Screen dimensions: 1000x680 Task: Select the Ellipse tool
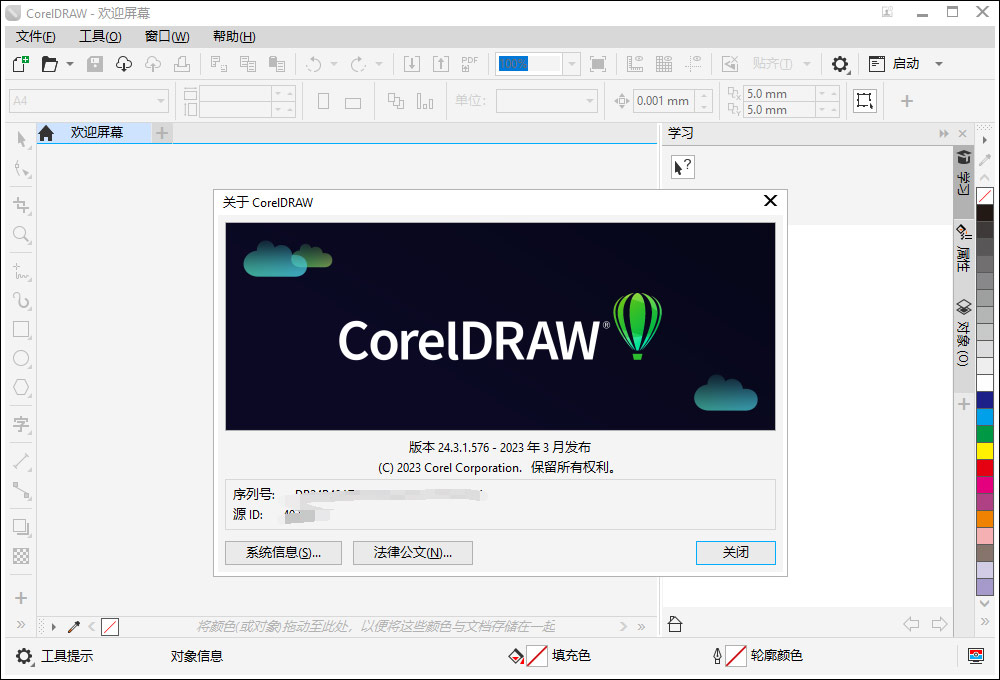[x=20, y=358]
